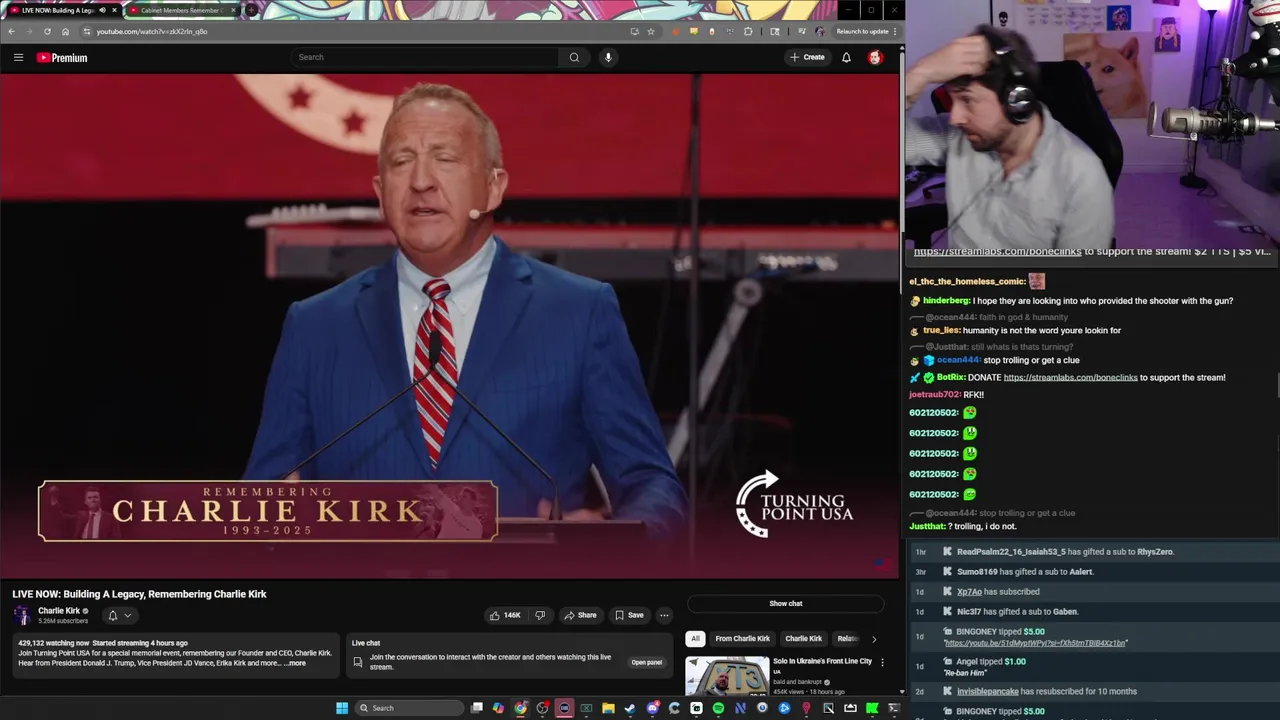Mute the audio on LIVE NOW tab
Screen dimensions: 1280x720
tap(103, 10)
